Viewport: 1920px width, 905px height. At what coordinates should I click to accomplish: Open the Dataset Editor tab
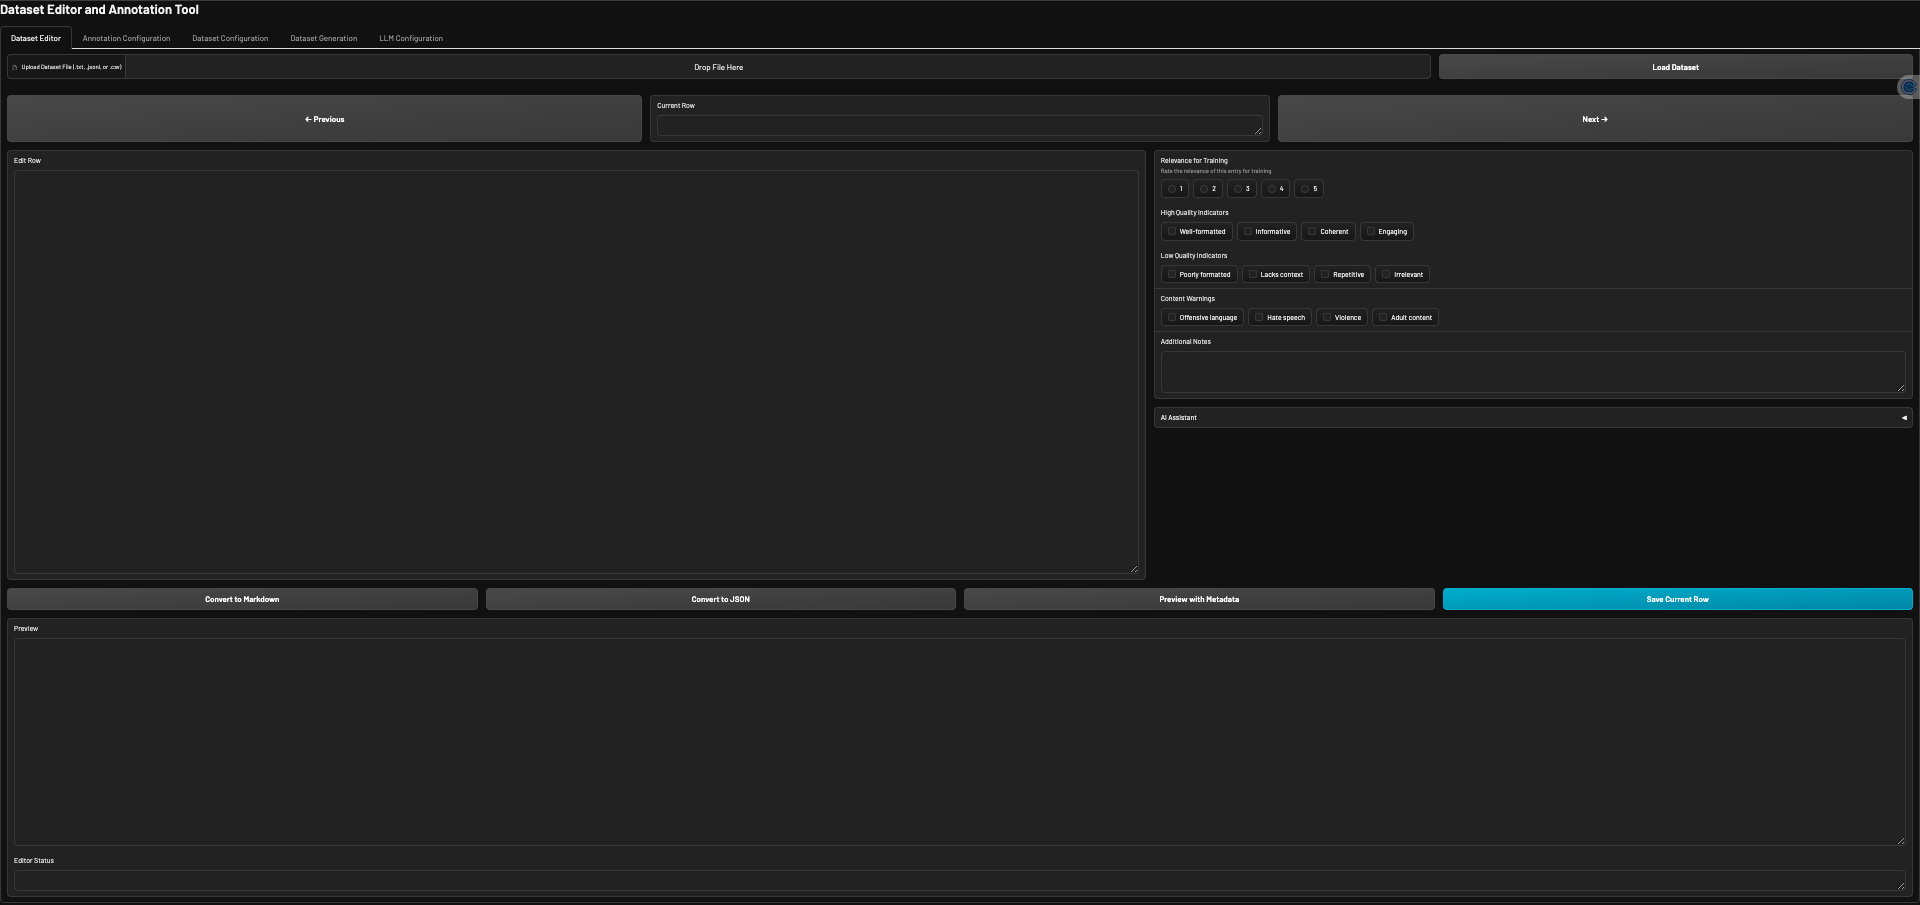point(36,39)
